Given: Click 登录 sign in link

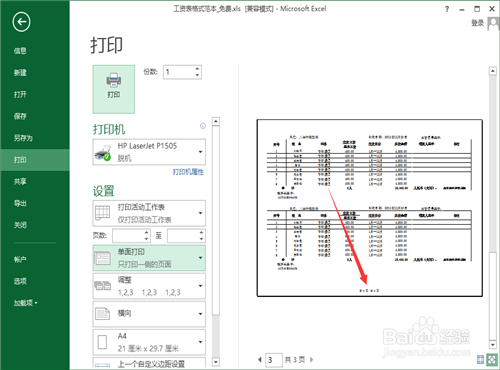Looking at the screenshot, I should (x=477, y=23).
